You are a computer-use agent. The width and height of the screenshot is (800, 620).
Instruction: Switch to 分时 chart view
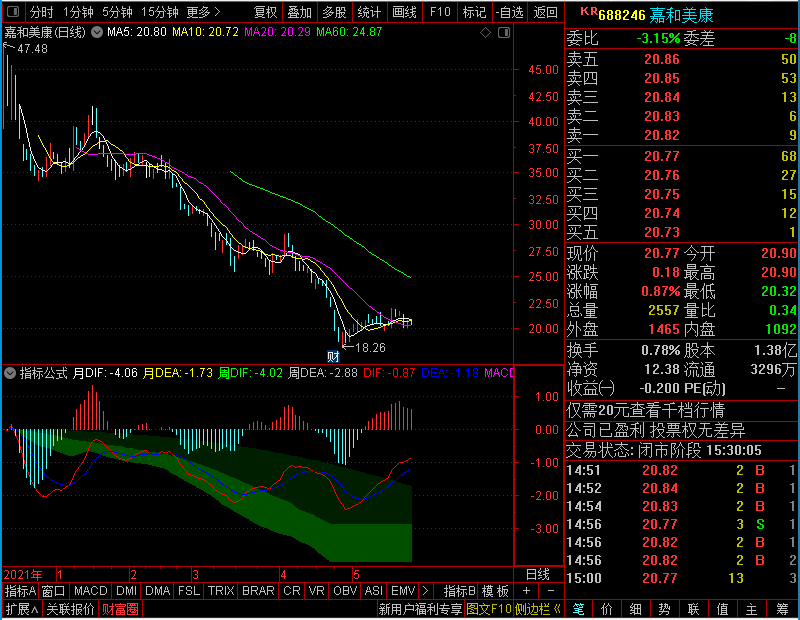tap(41, 12)
